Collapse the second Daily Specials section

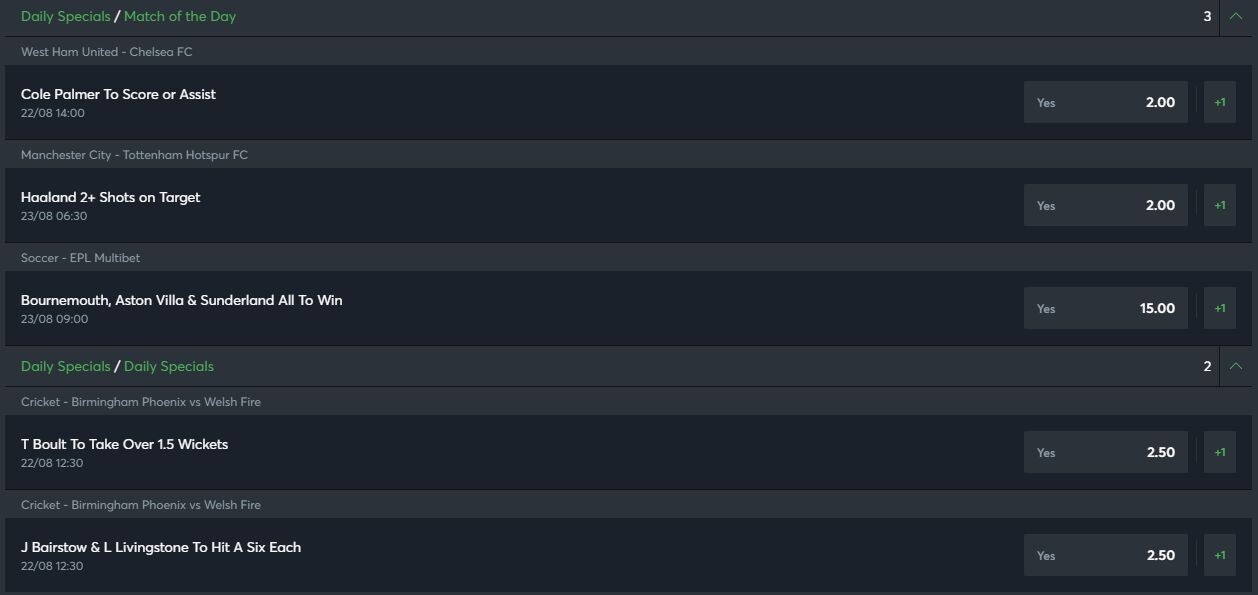tap(1236, 367)
